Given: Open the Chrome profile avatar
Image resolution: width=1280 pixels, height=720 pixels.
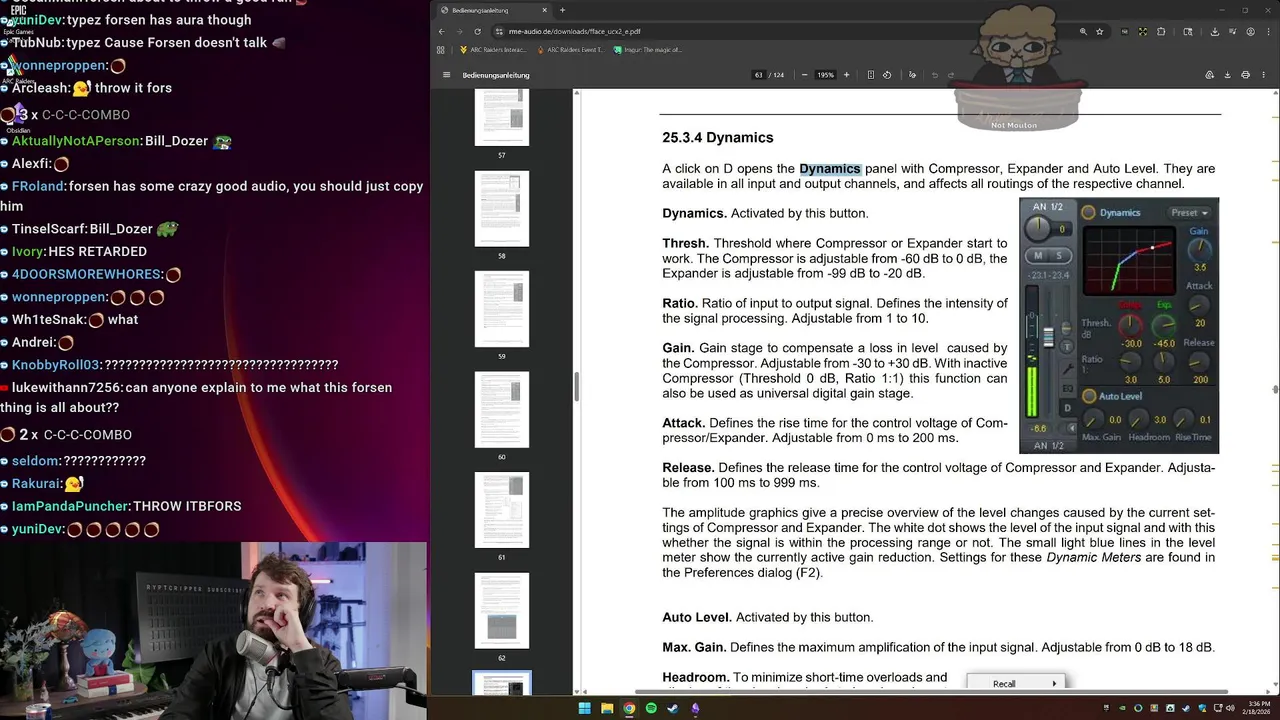Looking at the screenshot, I should (x=1250, y=32).
